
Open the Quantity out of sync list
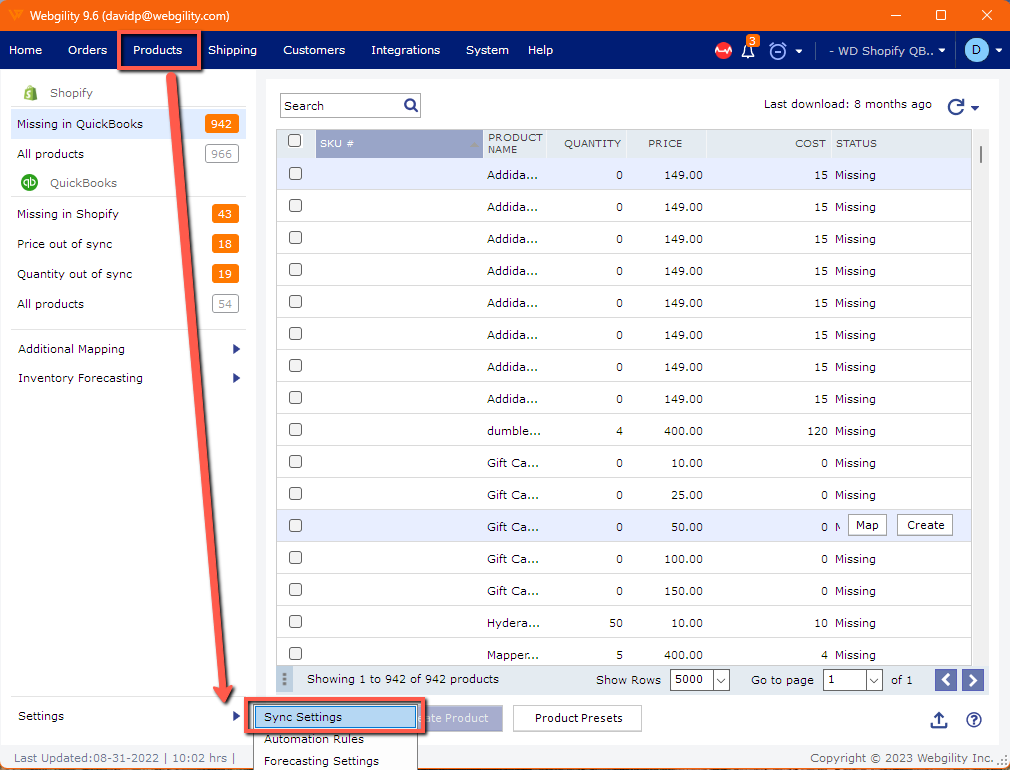[128, 274]
